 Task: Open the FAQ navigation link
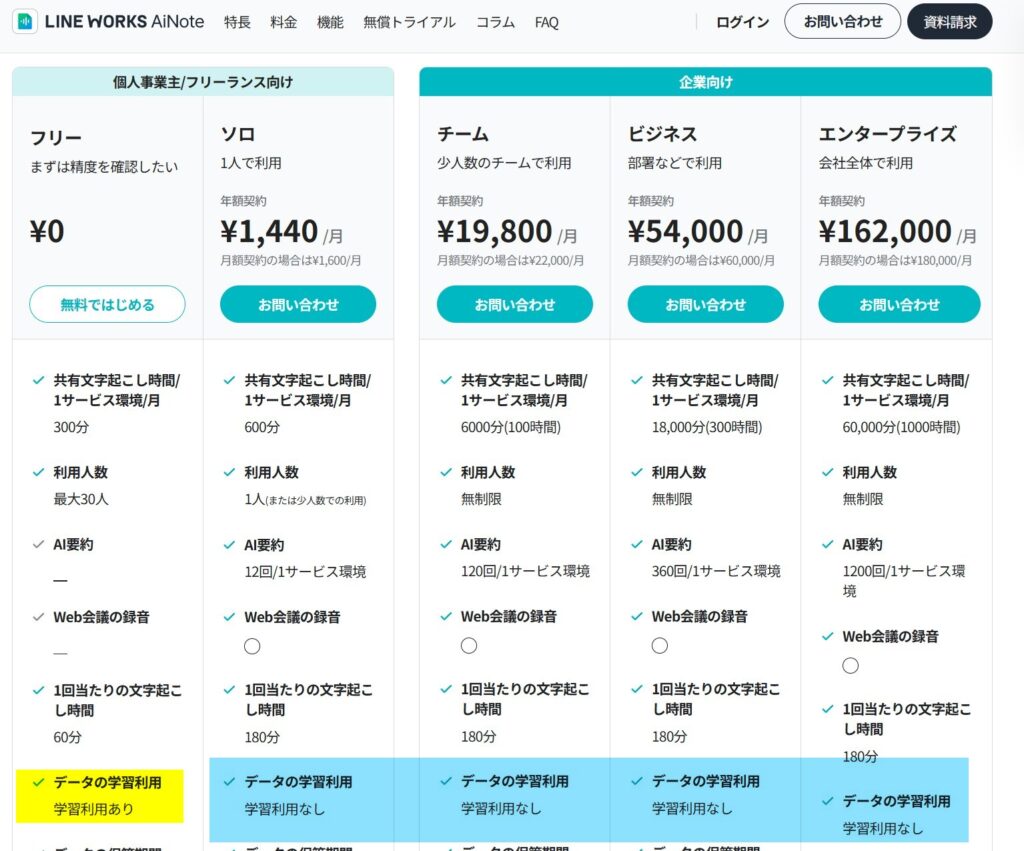[547, 22]
